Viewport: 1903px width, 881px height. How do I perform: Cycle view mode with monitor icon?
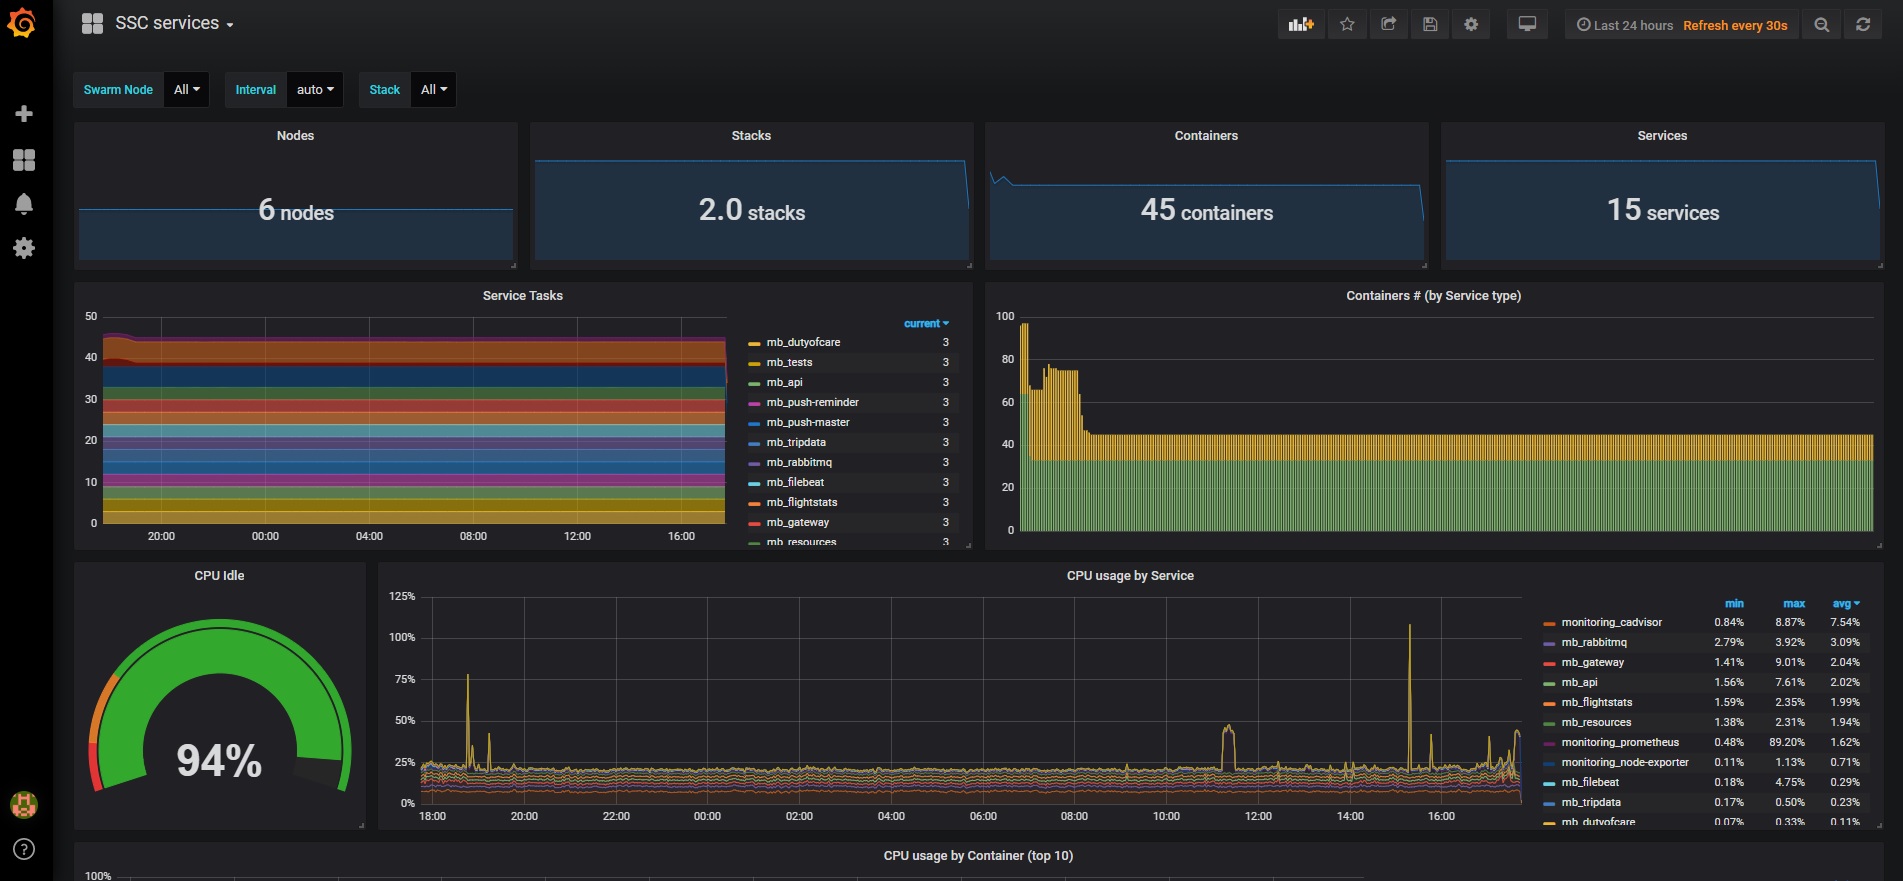[x=1527, y=25]
